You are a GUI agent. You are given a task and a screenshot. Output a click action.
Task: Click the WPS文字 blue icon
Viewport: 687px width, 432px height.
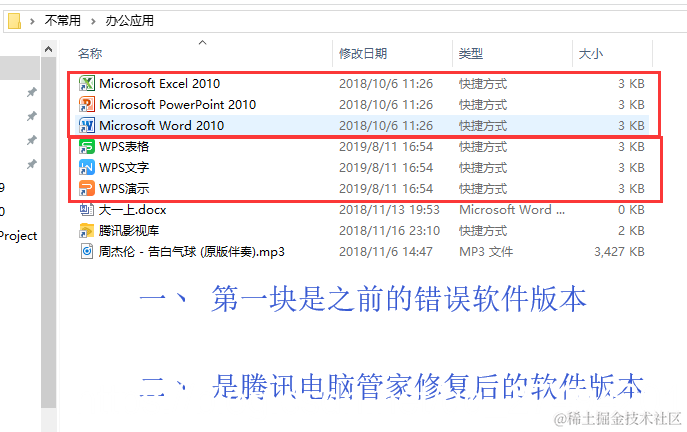click(87, 167)
